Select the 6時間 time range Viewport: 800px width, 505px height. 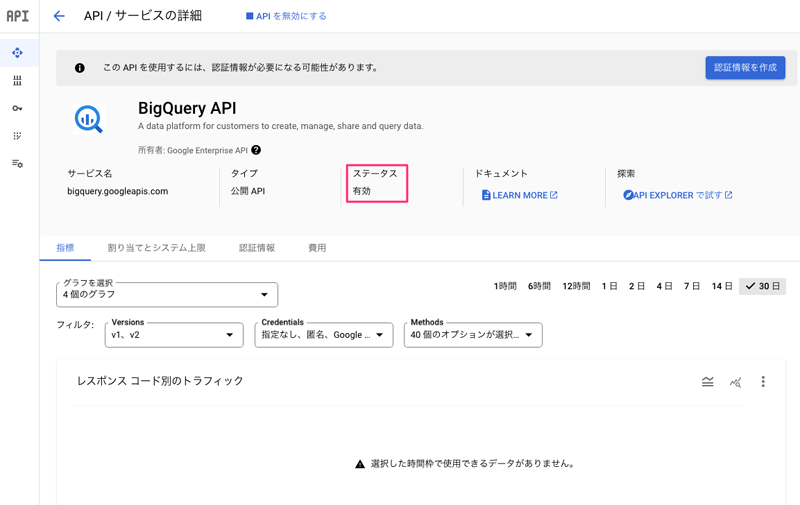coord(539,286)
